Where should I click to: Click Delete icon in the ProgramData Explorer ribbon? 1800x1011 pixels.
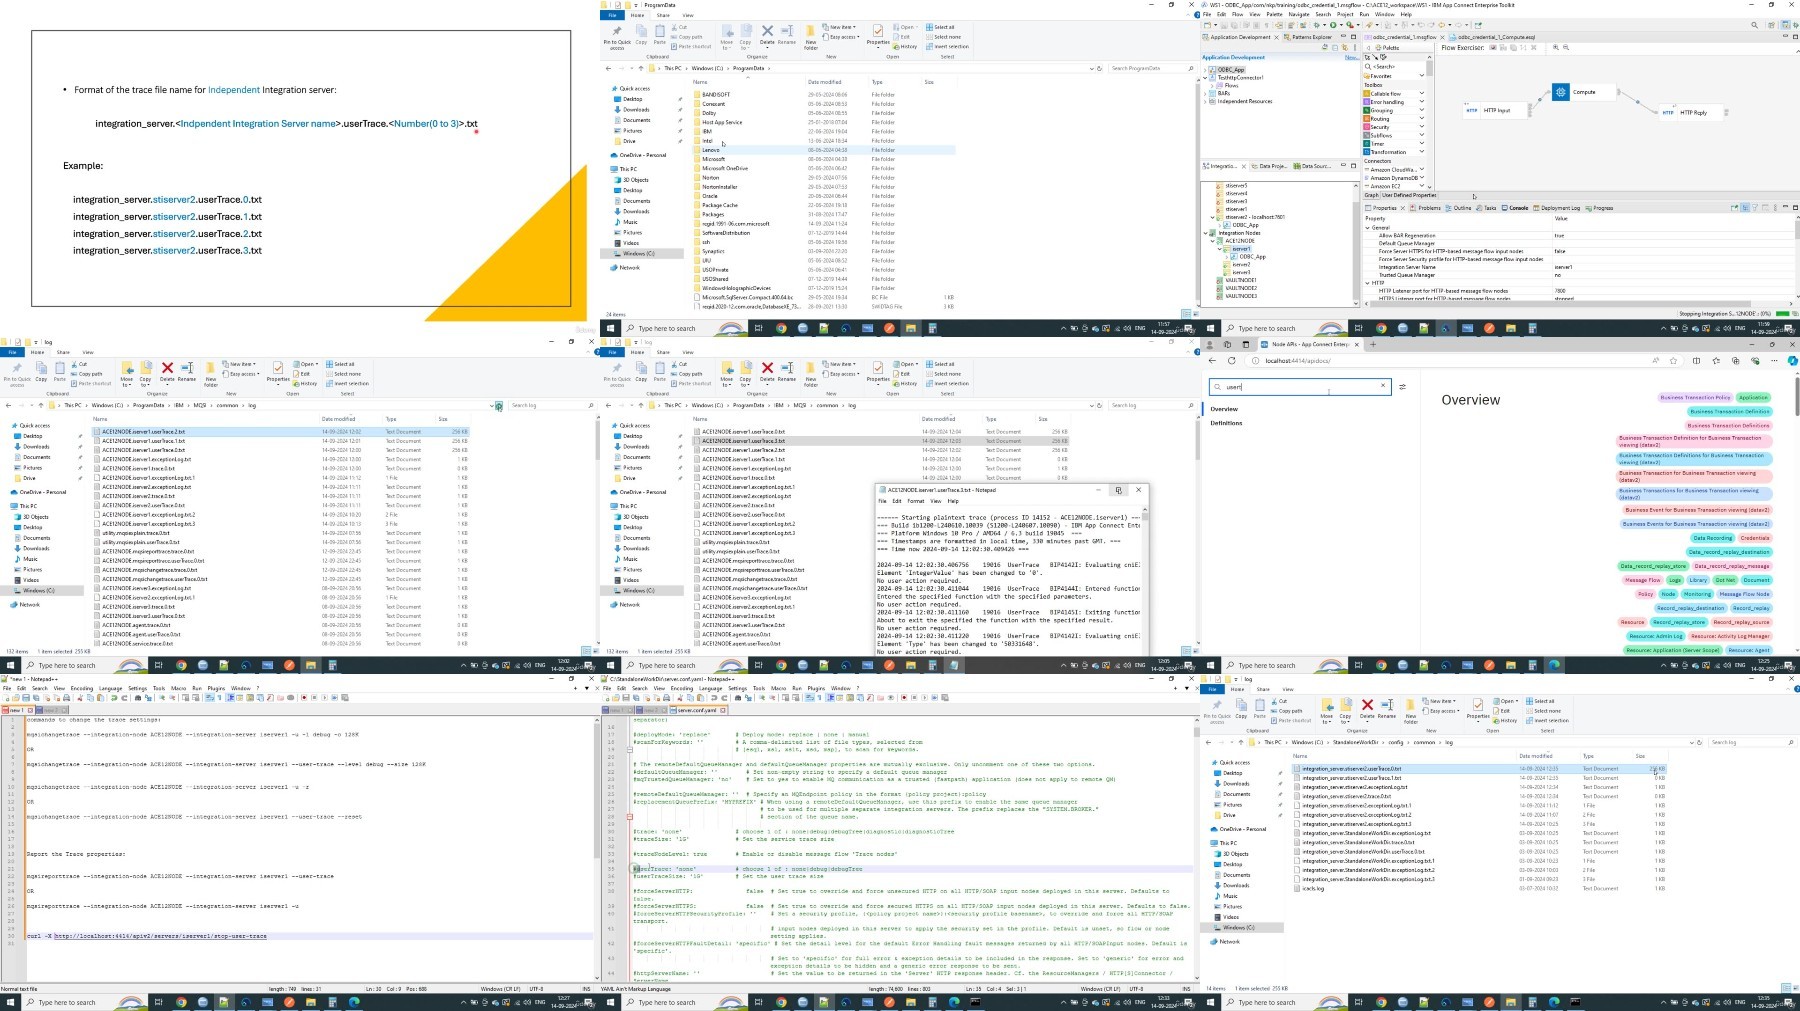coord(767,34)
